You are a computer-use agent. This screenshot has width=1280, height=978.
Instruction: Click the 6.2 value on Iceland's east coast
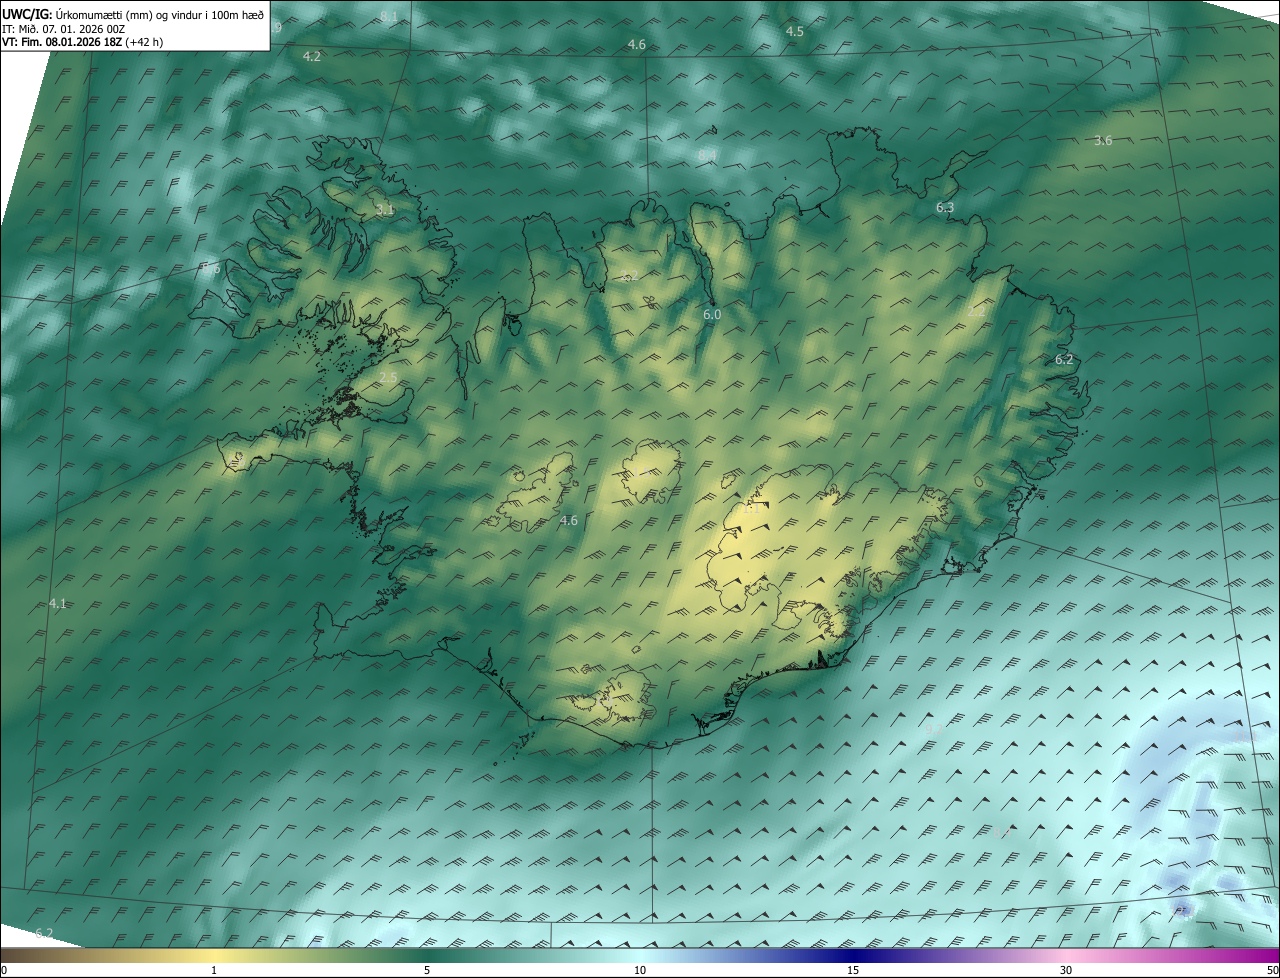pyautogui.click(x=1064, y=360)
